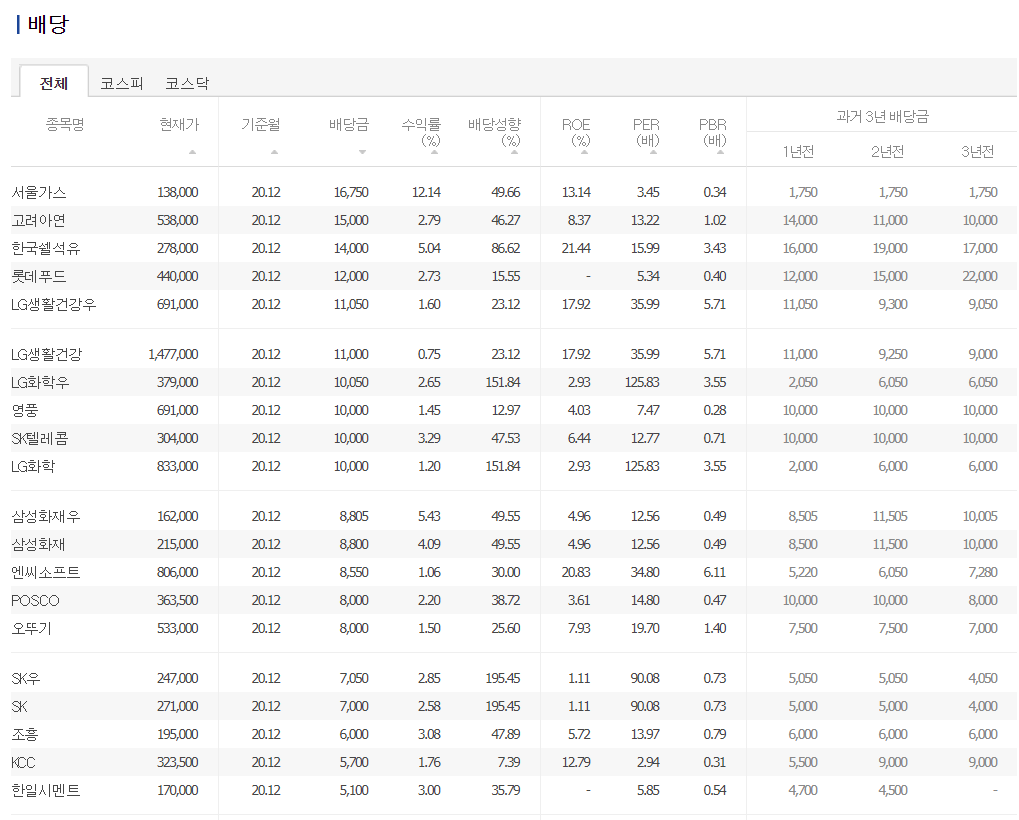The image size is (1019, 820).
Task: Open the SK우 stock link
Action: coord(26,678)
